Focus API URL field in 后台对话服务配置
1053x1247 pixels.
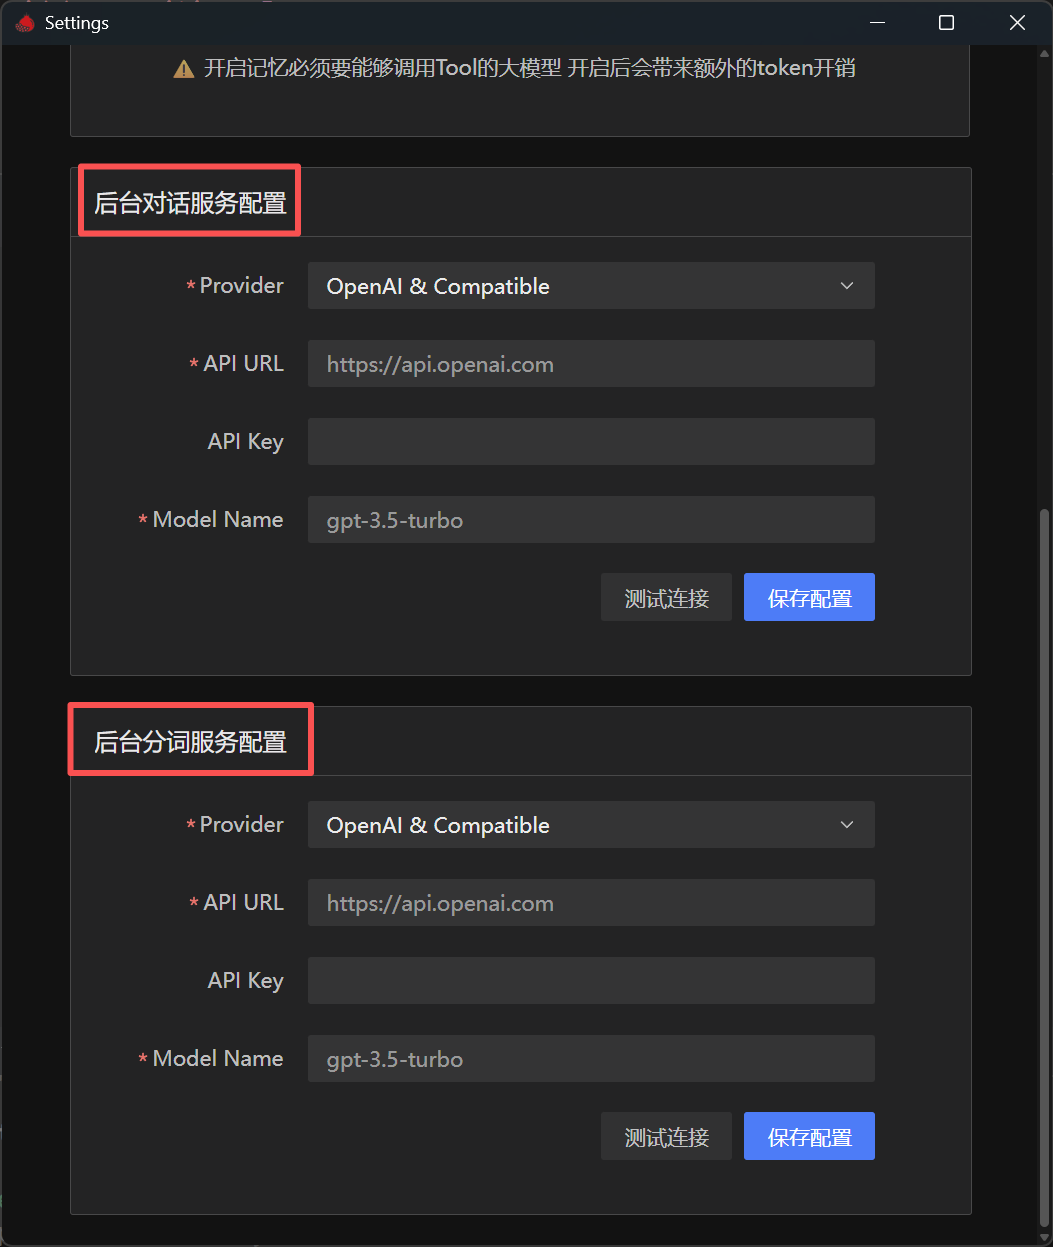coord(591,364)
